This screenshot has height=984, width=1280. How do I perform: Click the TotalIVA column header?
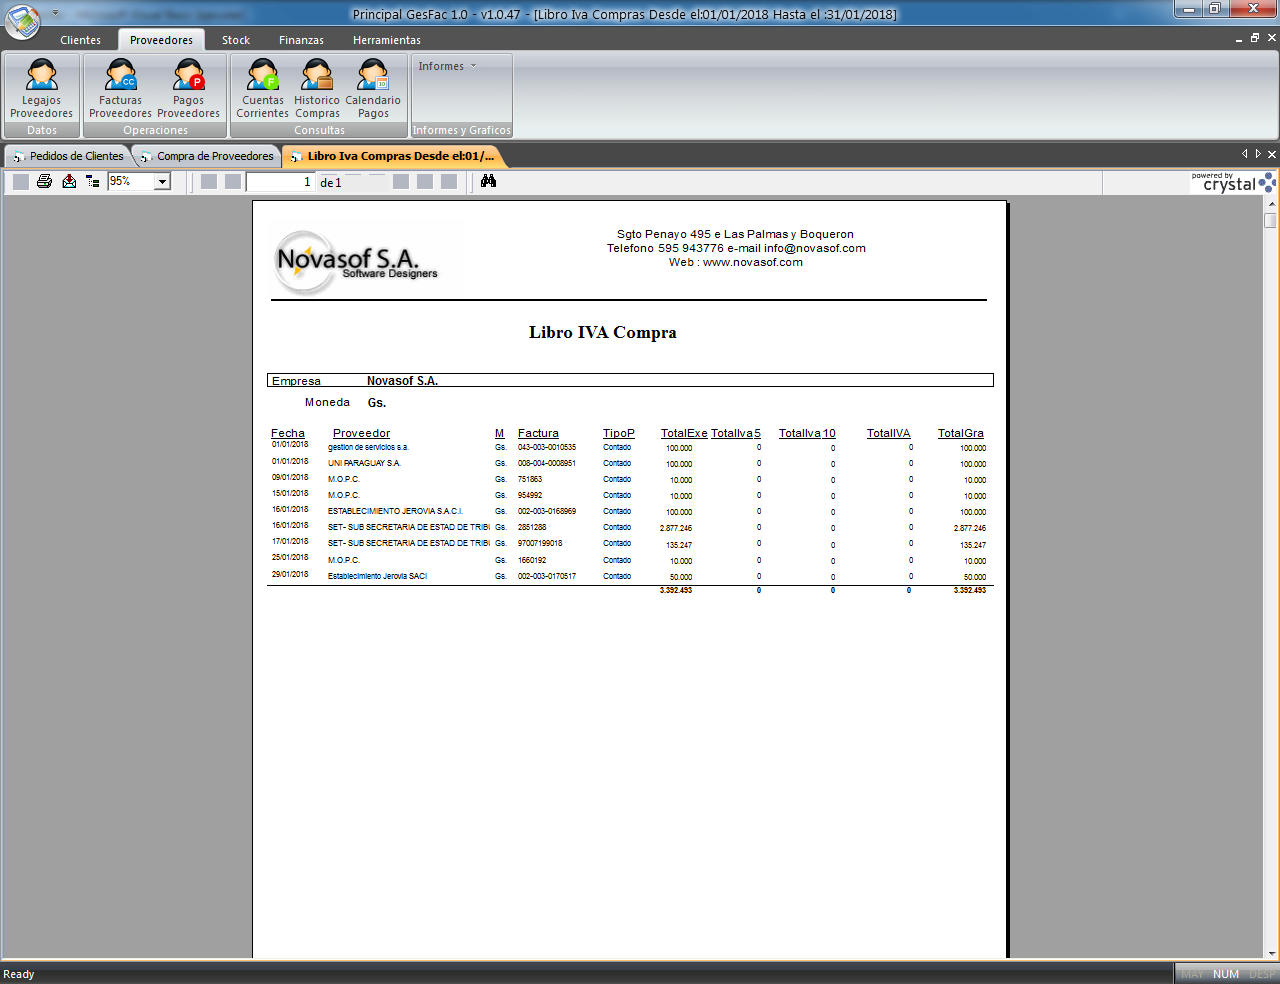click(x=889, y=433)
